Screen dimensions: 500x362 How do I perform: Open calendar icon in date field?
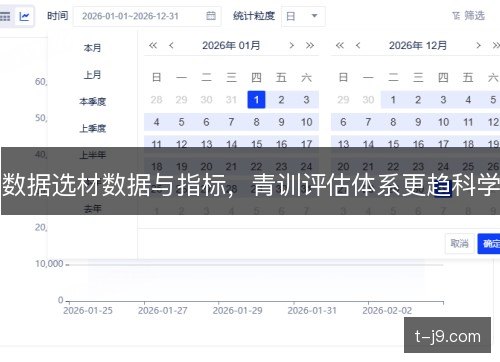pos(211,16)
